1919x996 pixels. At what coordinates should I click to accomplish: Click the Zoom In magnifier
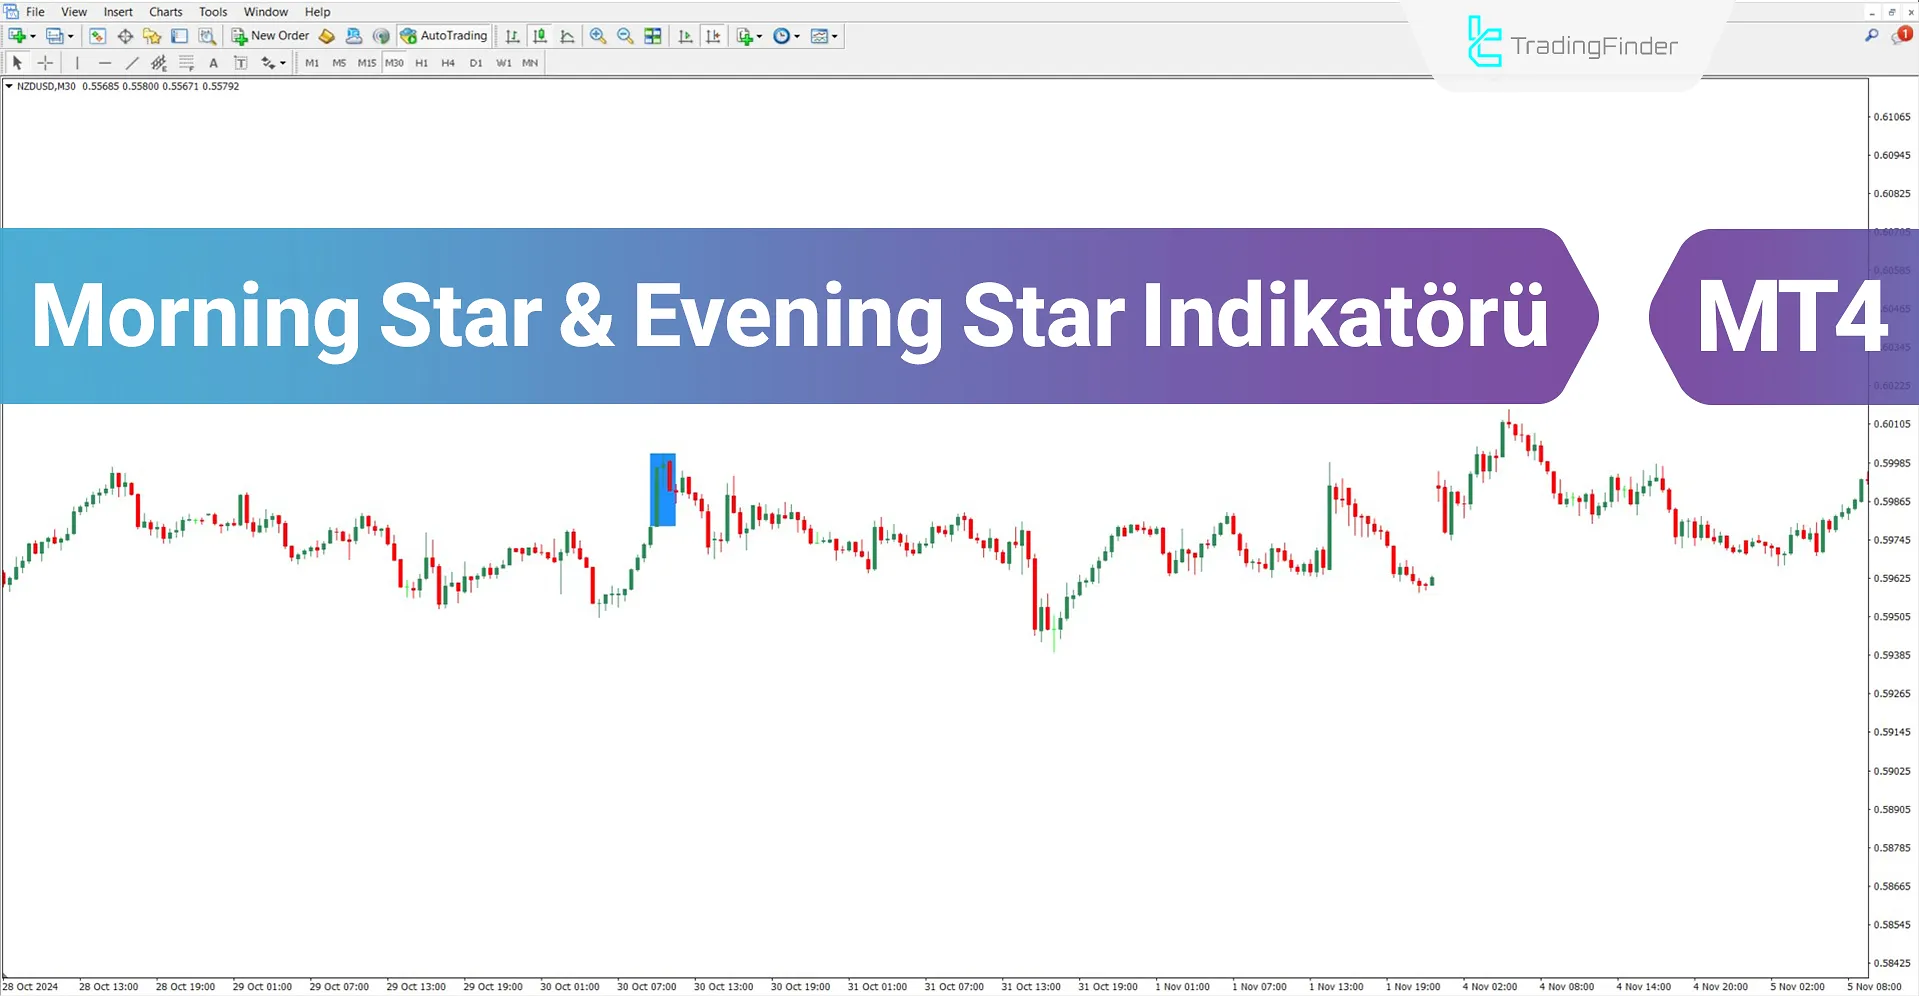[597, 36]
